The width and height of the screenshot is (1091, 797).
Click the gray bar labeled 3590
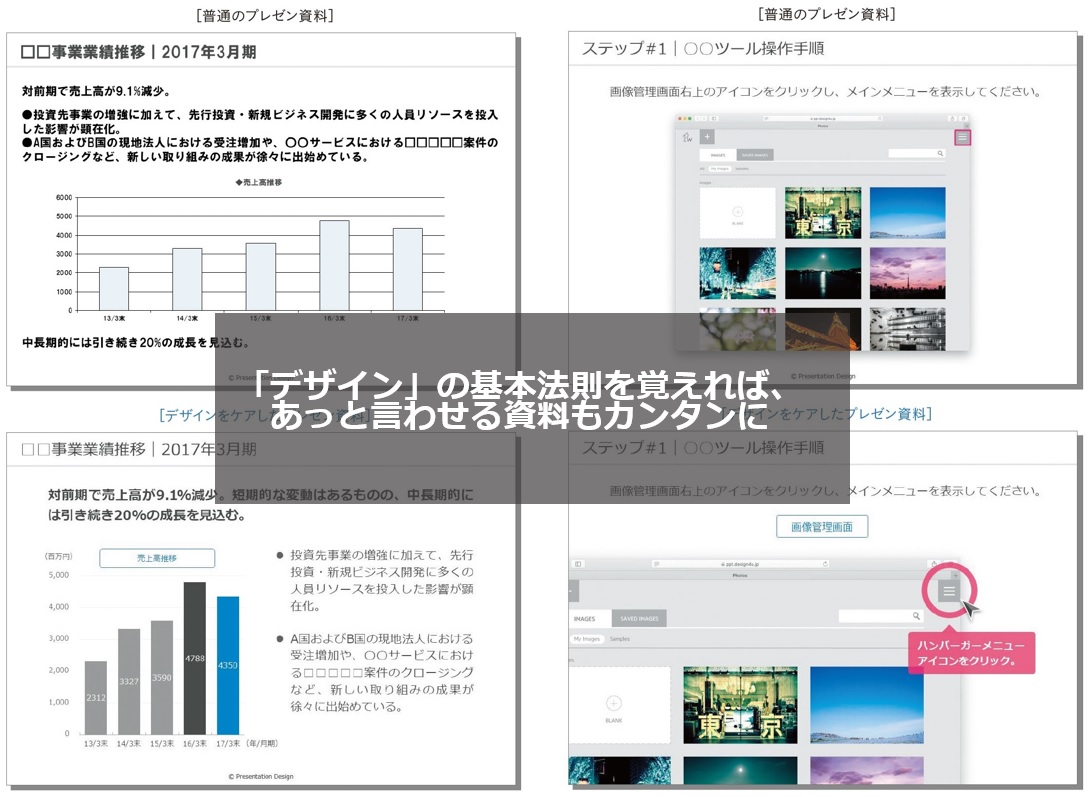(161, 677)
